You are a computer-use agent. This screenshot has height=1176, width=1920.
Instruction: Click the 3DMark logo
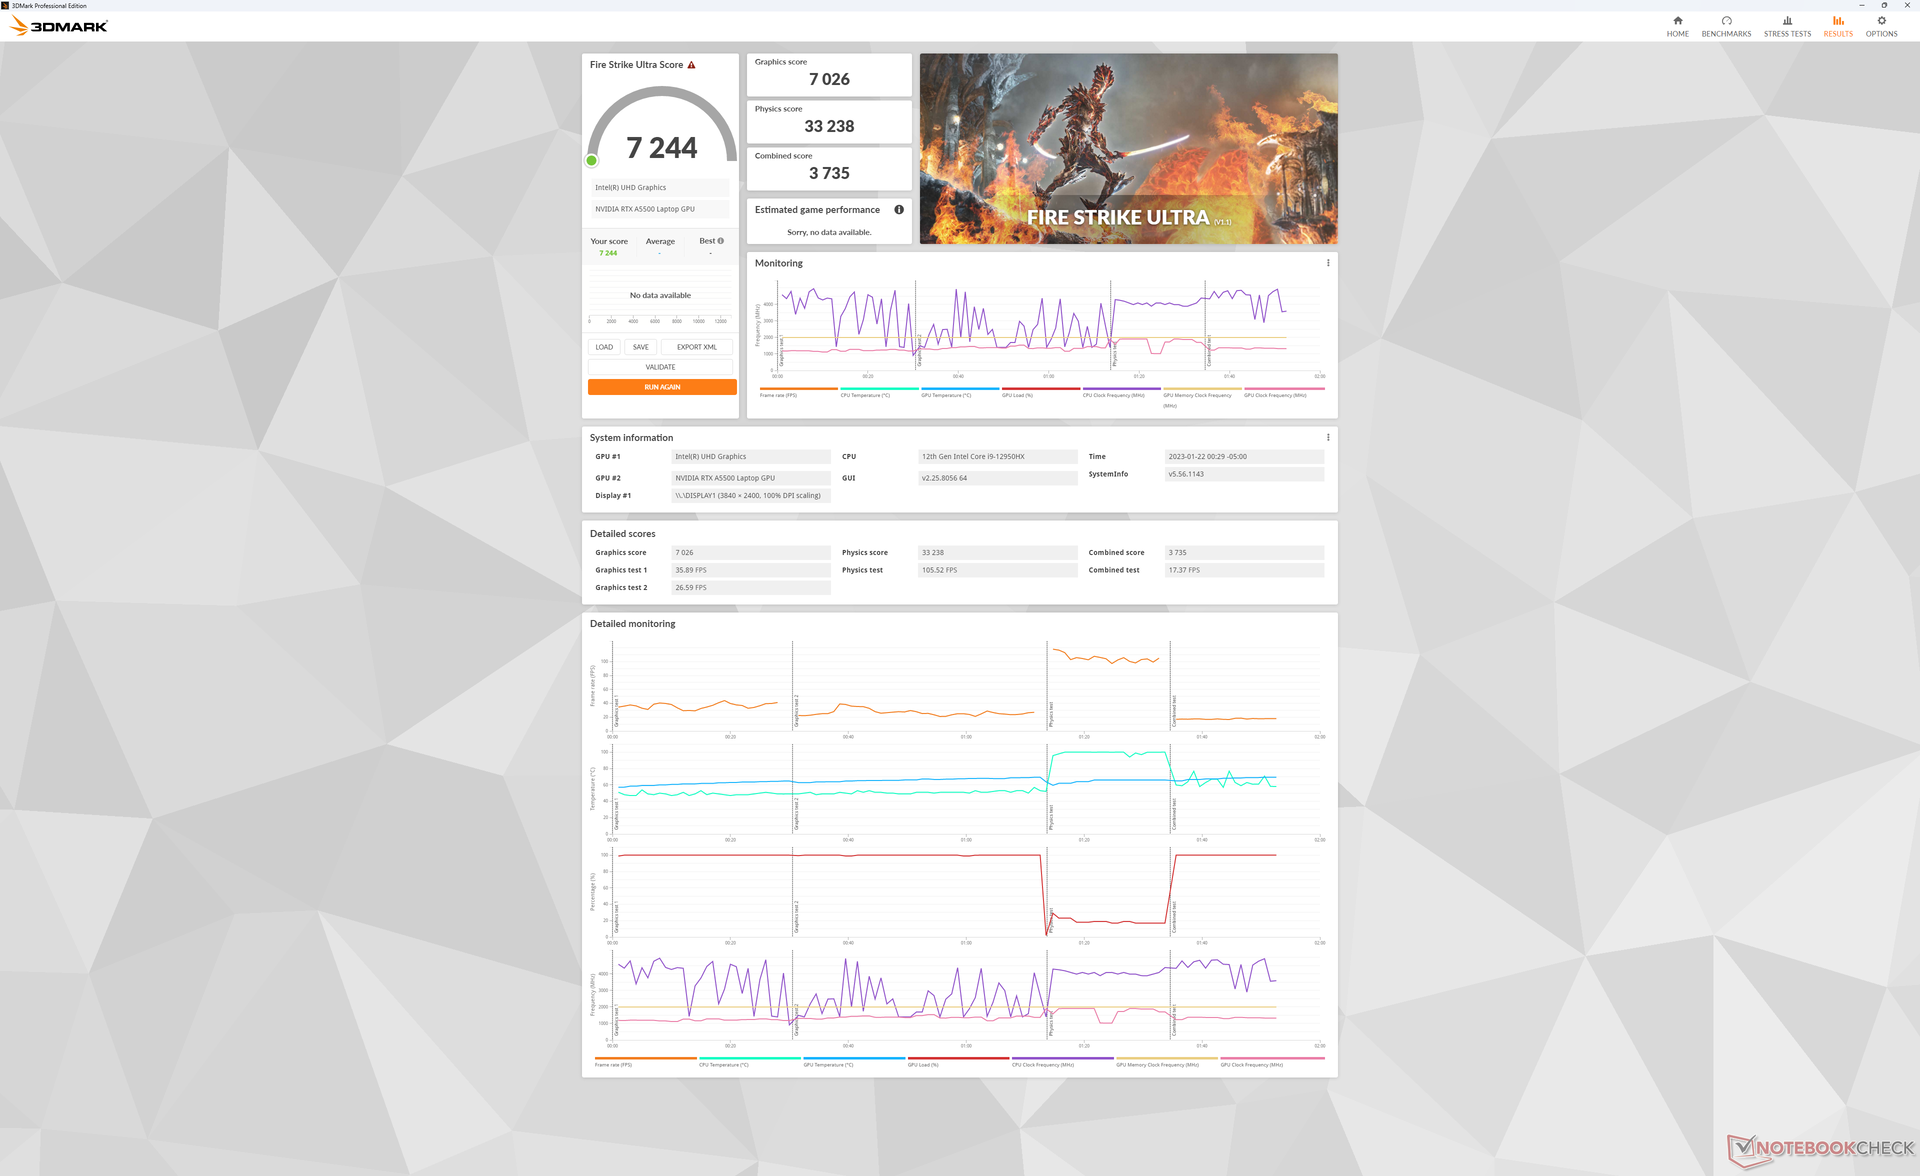point(60,26)
